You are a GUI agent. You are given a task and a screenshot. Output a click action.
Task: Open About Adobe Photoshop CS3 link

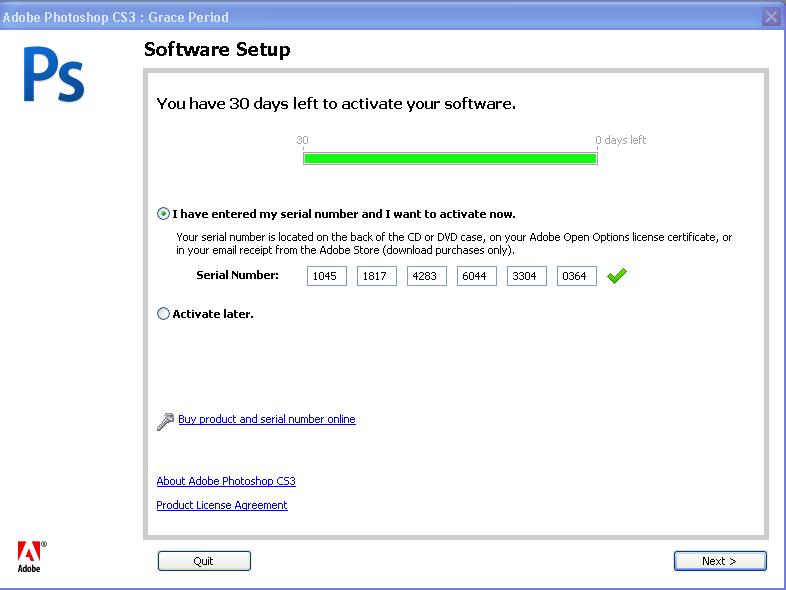(226, 481)
